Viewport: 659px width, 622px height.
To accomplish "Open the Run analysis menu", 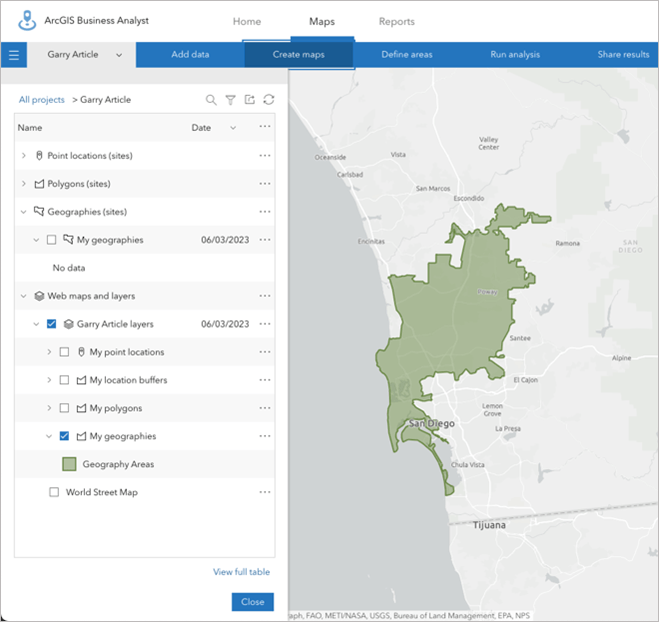I will [x=515, y=55].
